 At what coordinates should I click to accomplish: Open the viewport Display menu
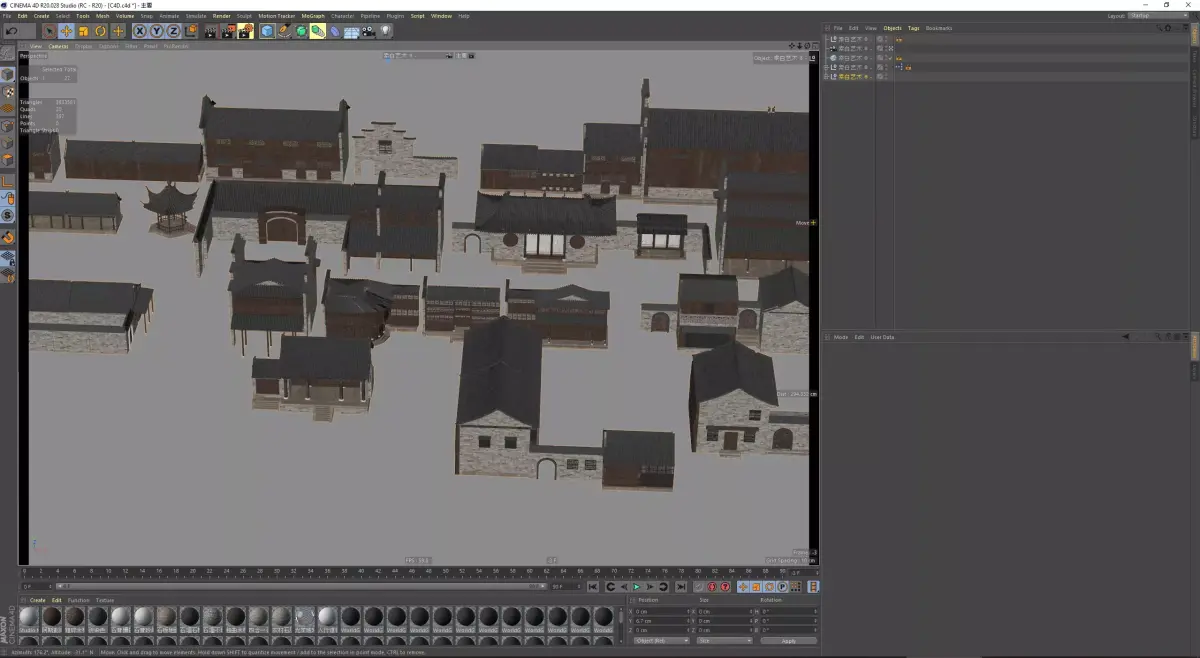tap(84, 46)
